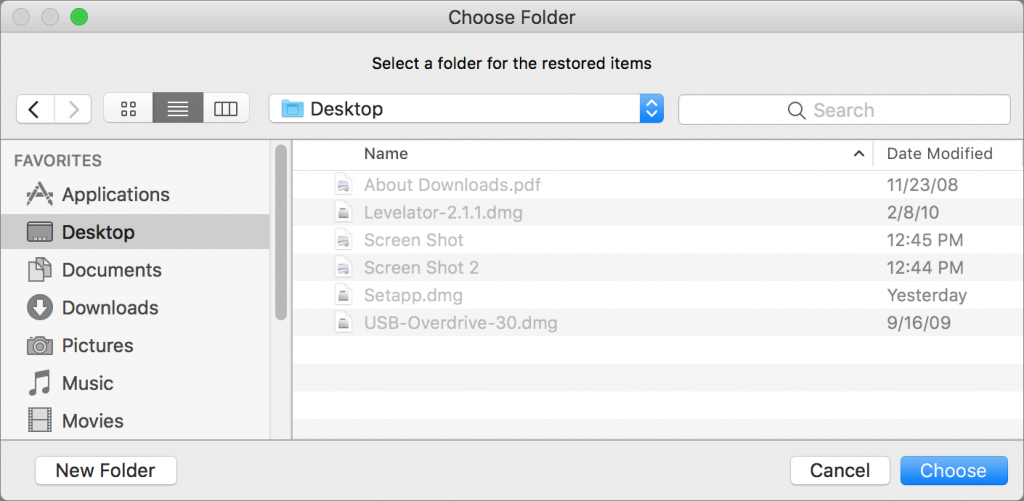This screenshot has width=1024, height=501.
Task: Click the green zoom window button
Action: [79, 17]
